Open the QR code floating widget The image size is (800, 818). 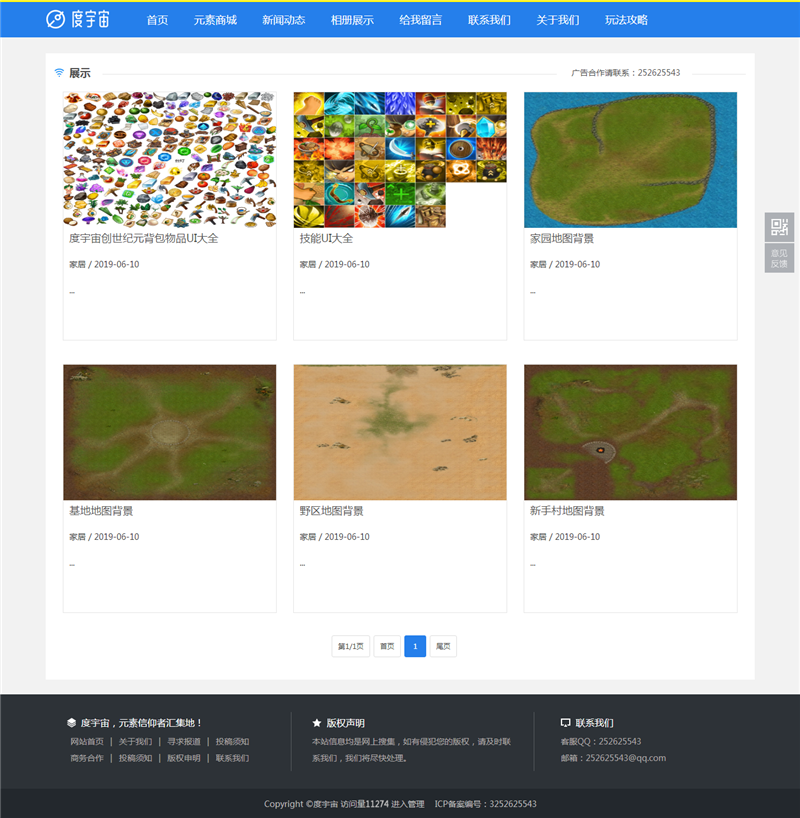click(x=779, y=227)
